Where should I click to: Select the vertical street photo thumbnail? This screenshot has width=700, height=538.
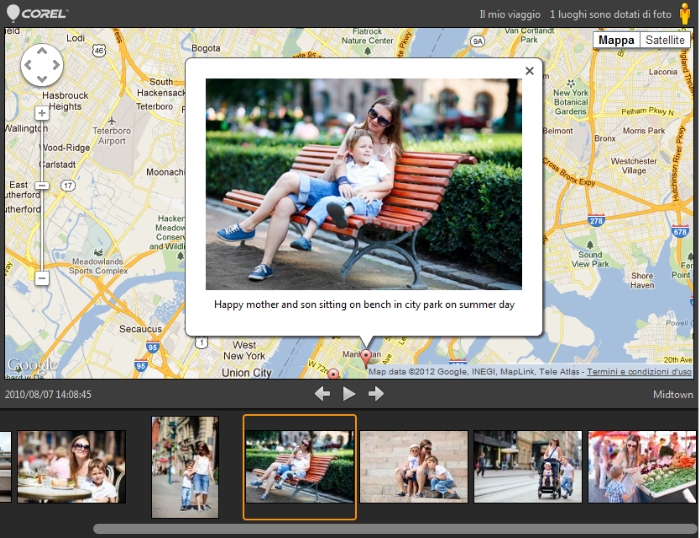(x=185, y=467)
